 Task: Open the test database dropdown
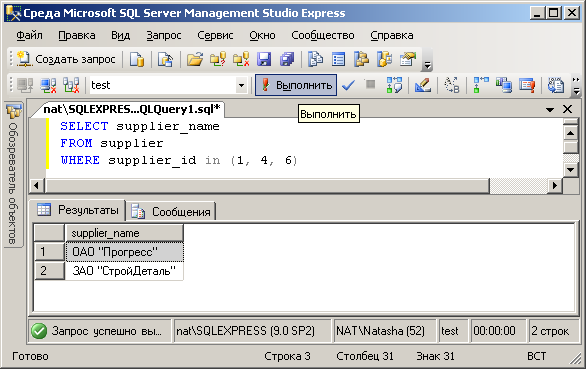(241, 85)
